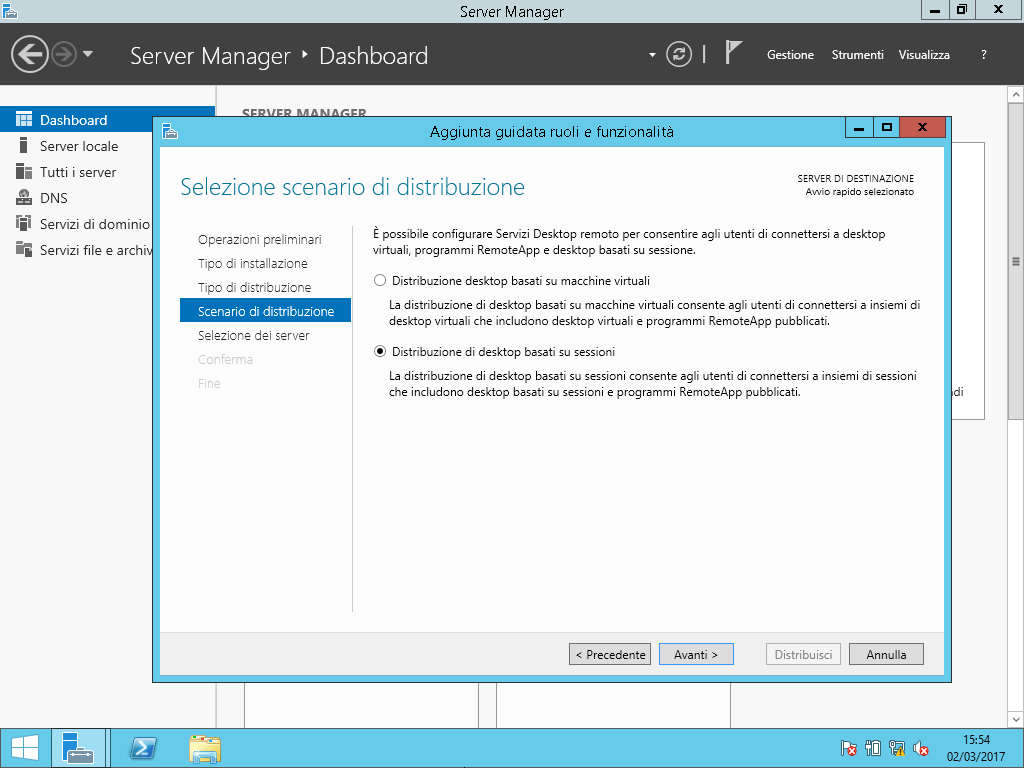Viewport: 1024px width, 768px height.
Task: Expand dropdown arrow beside refresh icon
Action: coord(653,55)
